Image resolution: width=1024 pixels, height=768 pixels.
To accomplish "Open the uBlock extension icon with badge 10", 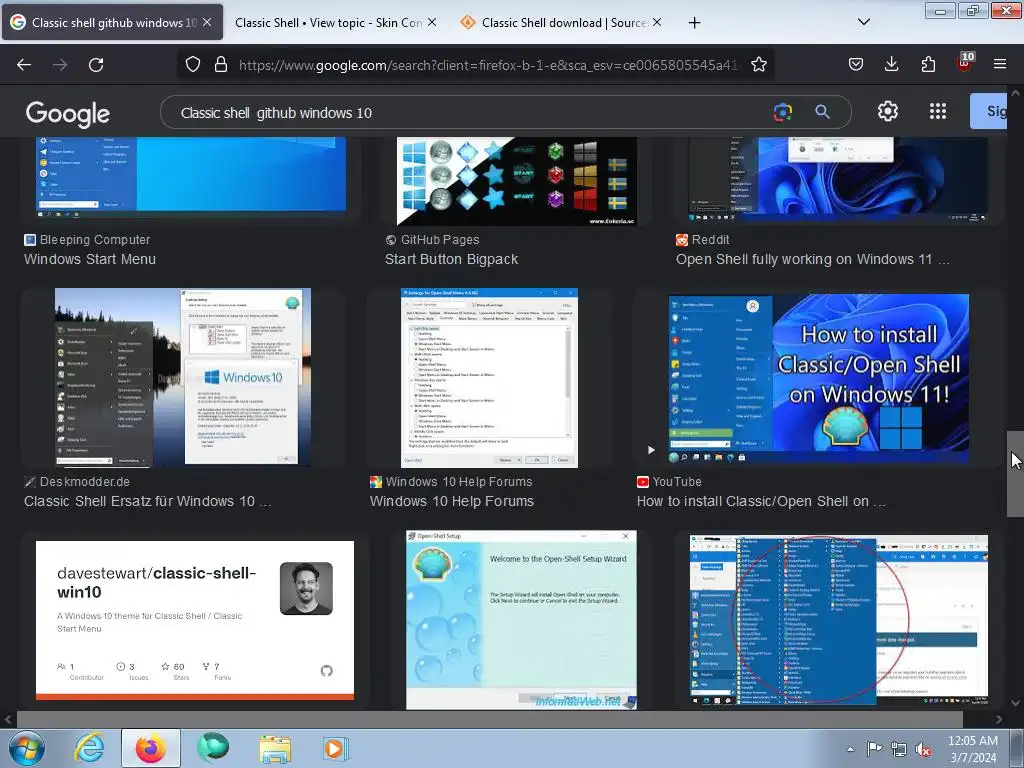I will click(965, 62).
